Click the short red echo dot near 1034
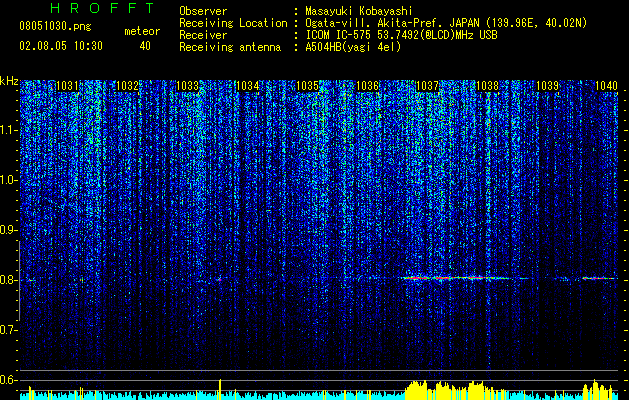629x400 pixels. (x=219, y=280)
